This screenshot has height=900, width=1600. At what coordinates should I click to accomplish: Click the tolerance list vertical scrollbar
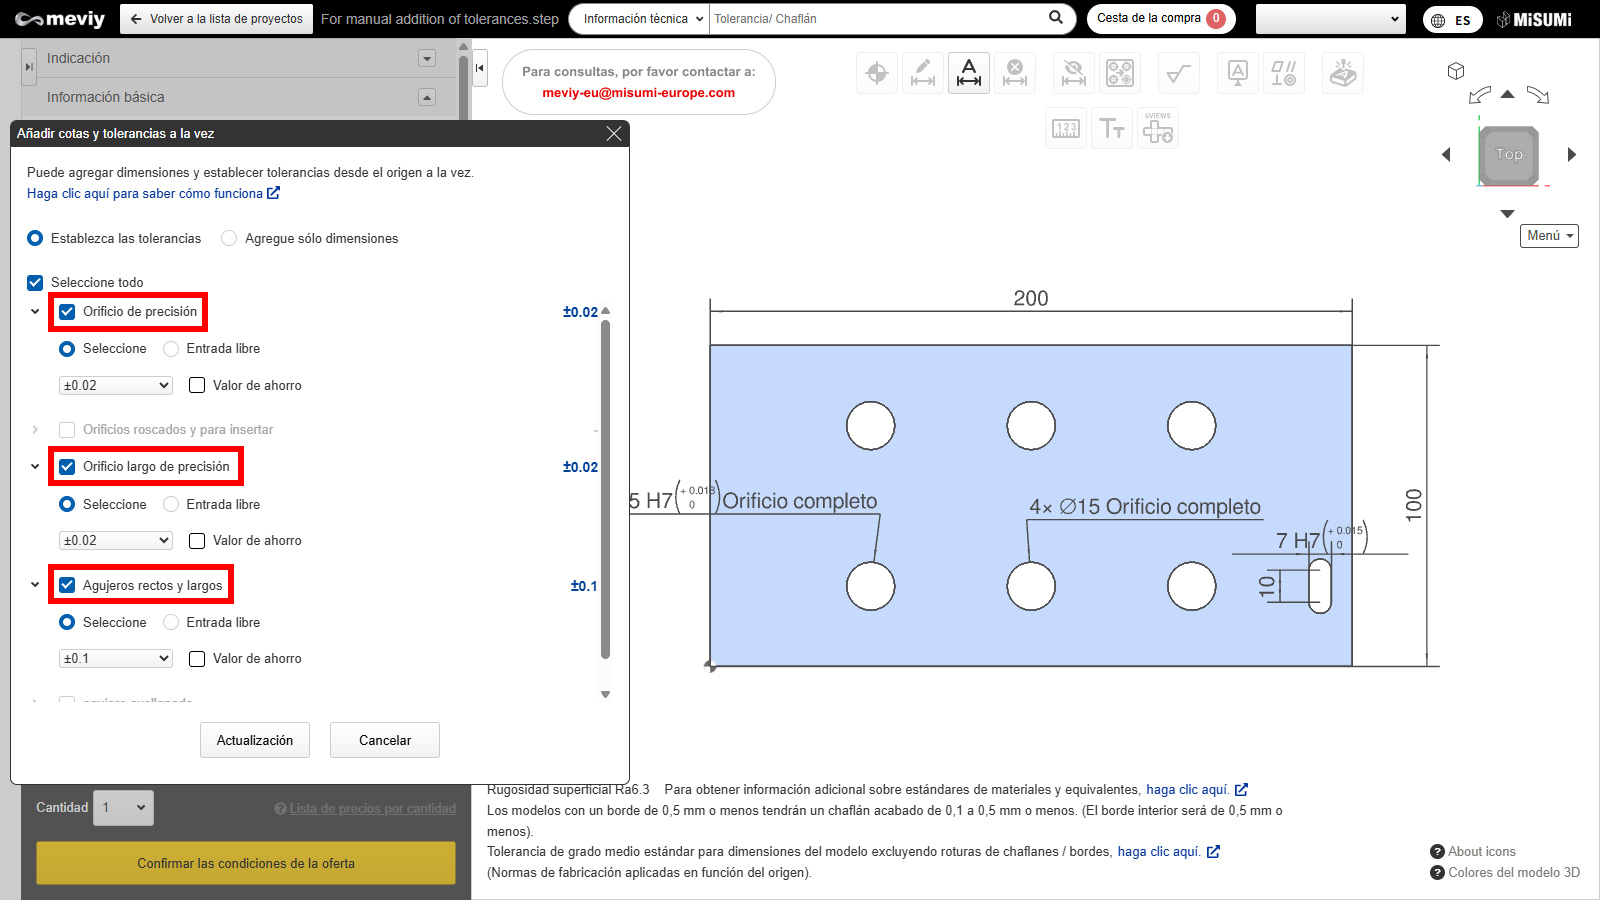[605, 490]
